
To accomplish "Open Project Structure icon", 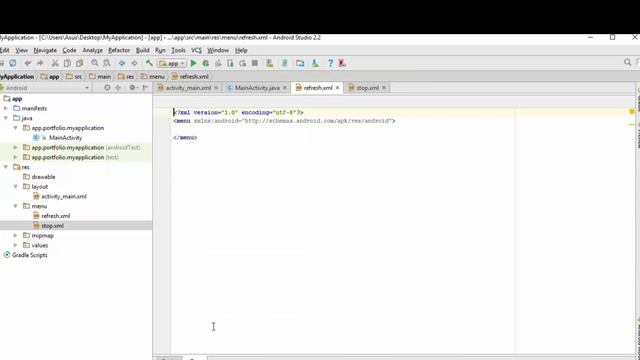I will coord(300,63).
